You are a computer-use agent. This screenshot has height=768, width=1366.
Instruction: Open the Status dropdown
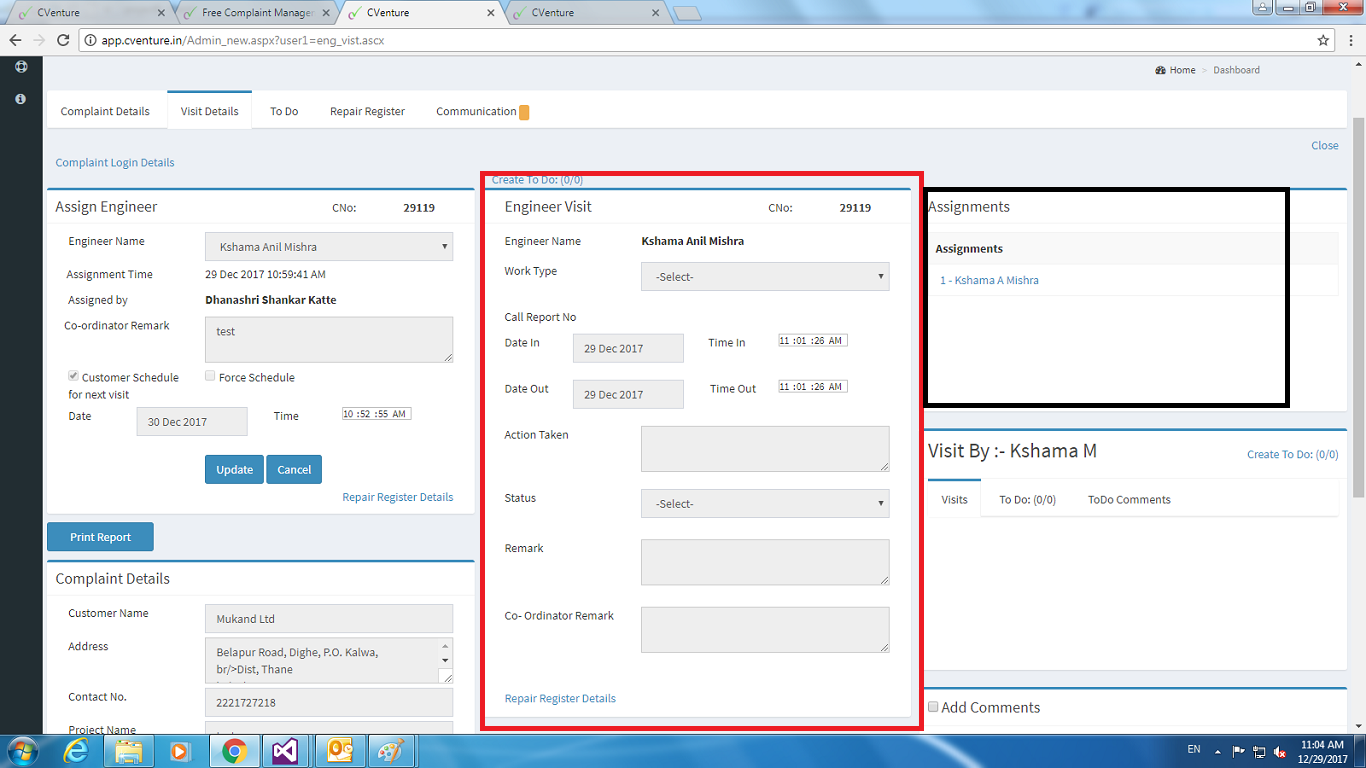(x=765, y=504)
